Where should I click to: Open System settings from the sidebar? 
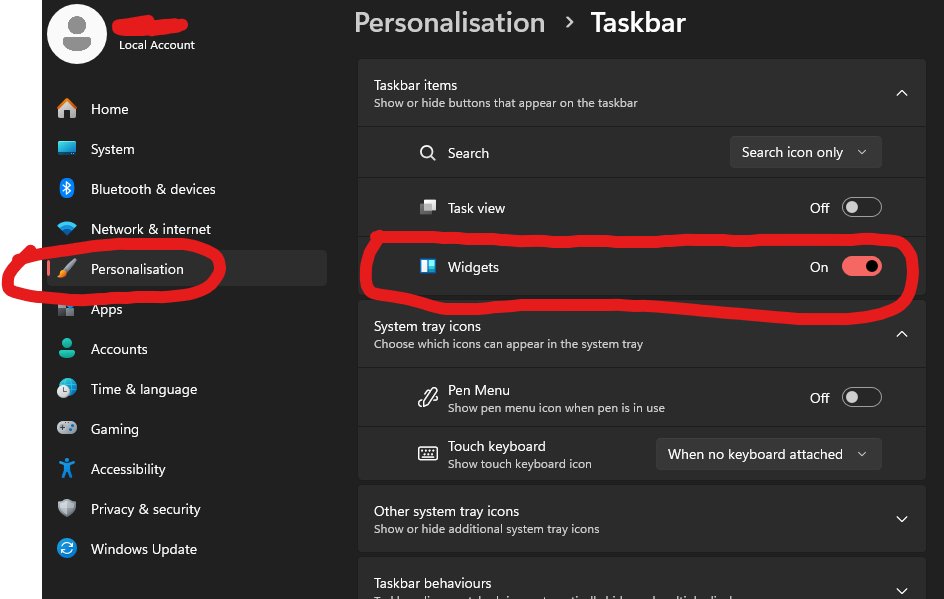click(x=67, y=149)
